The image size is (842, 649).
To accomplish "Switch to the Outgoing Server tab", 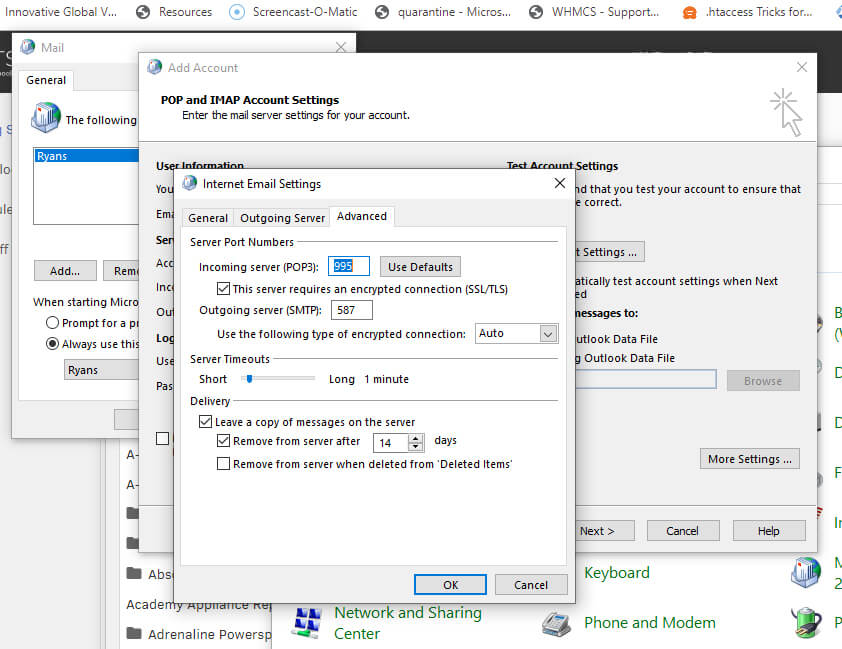I will point(282,218).
